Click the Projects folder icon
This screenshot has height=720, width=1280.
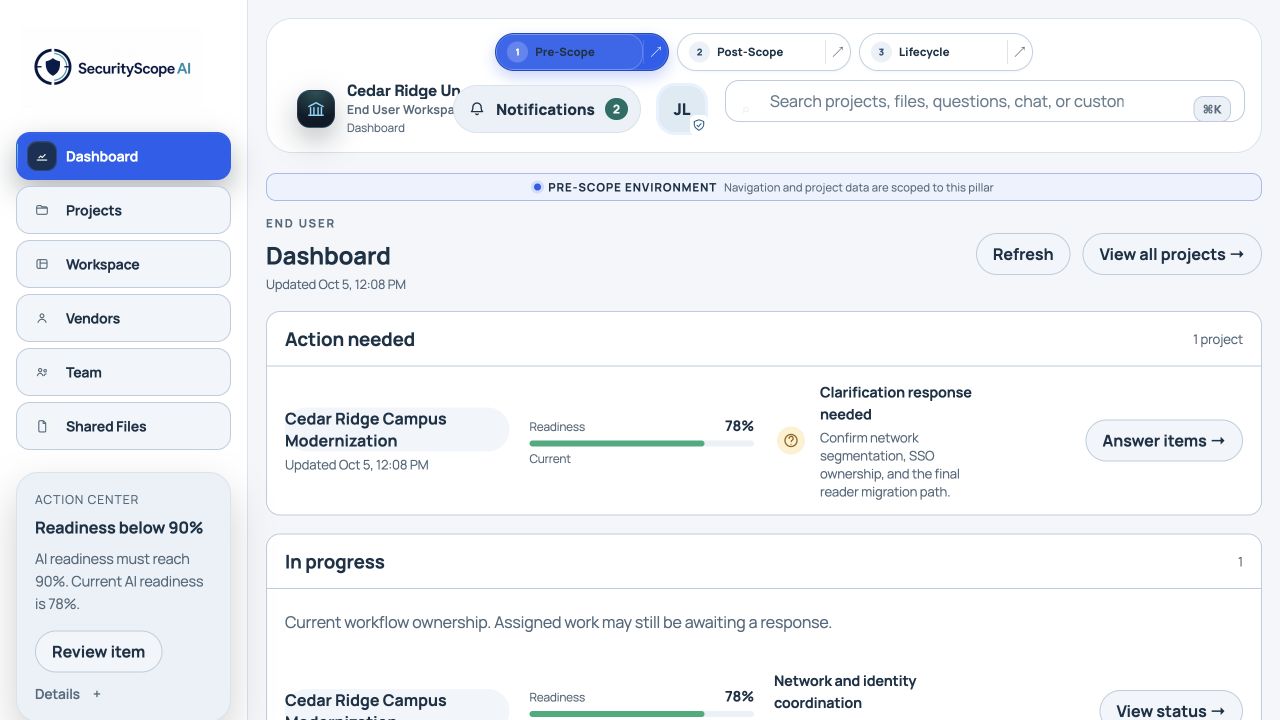42,210
